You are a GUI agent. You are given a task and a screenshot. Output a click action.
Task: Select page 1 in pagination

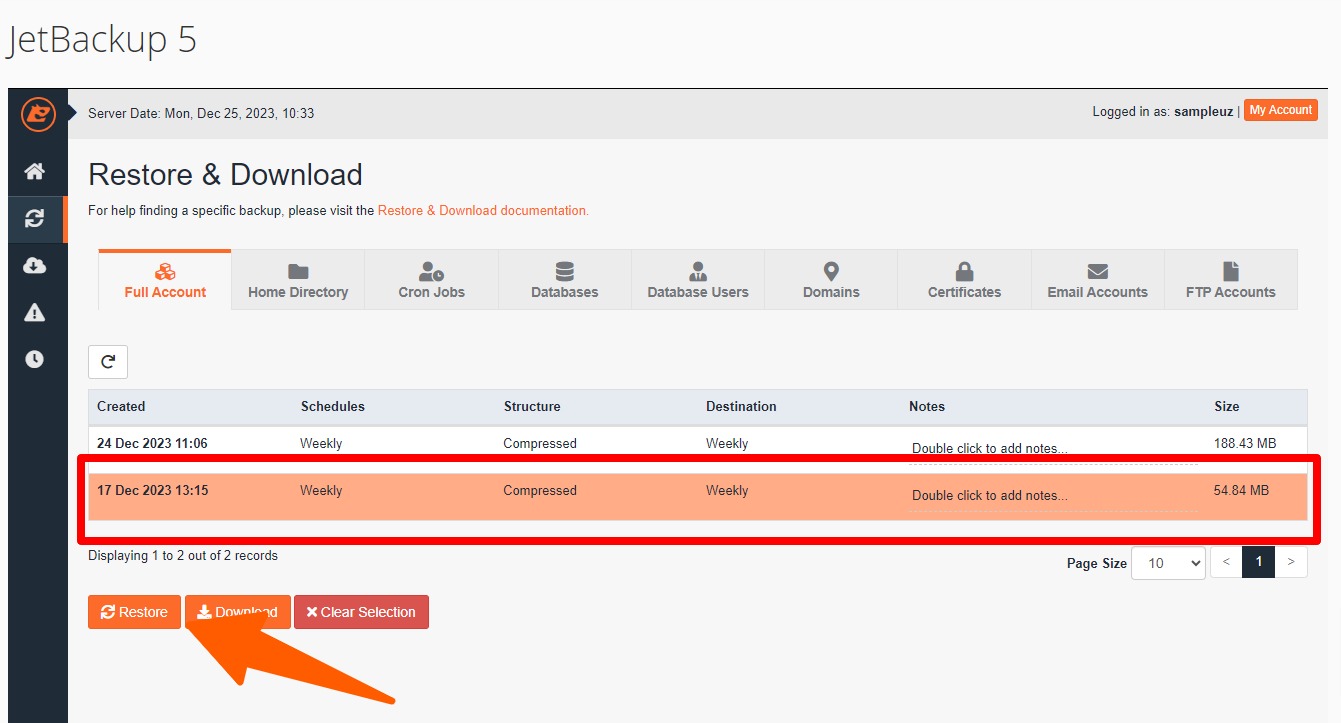pos(1258,562)
